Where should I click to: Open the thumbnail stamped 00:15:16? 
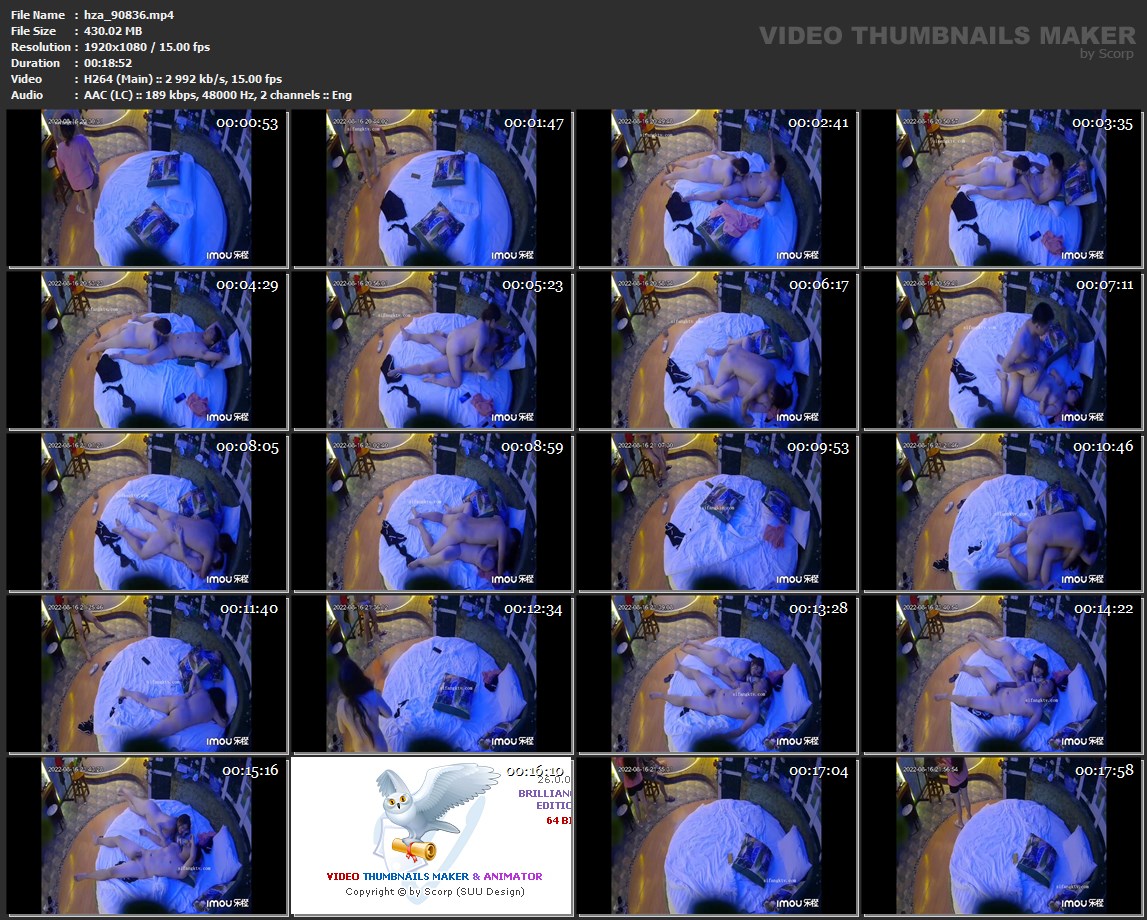pos(147,836)
